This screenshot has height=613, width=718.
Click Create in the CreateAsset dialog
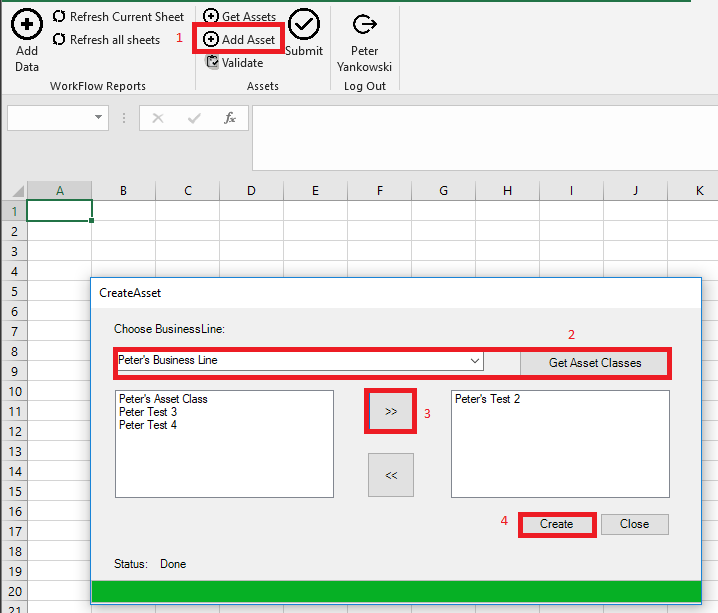coord(557,524)
